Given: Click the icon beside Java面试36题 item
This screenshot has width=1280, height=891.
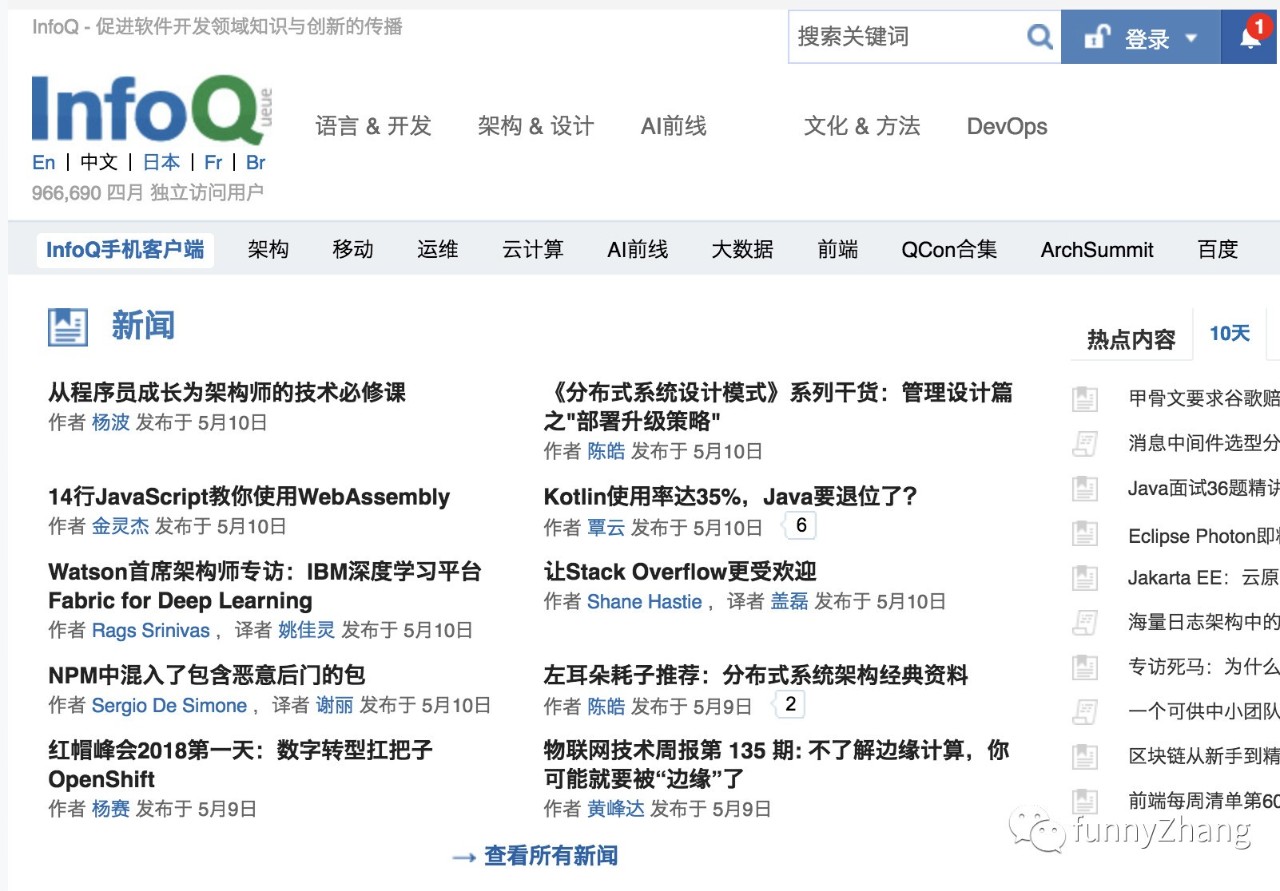Looking at the screenshot, I should tap(1085, 489).
